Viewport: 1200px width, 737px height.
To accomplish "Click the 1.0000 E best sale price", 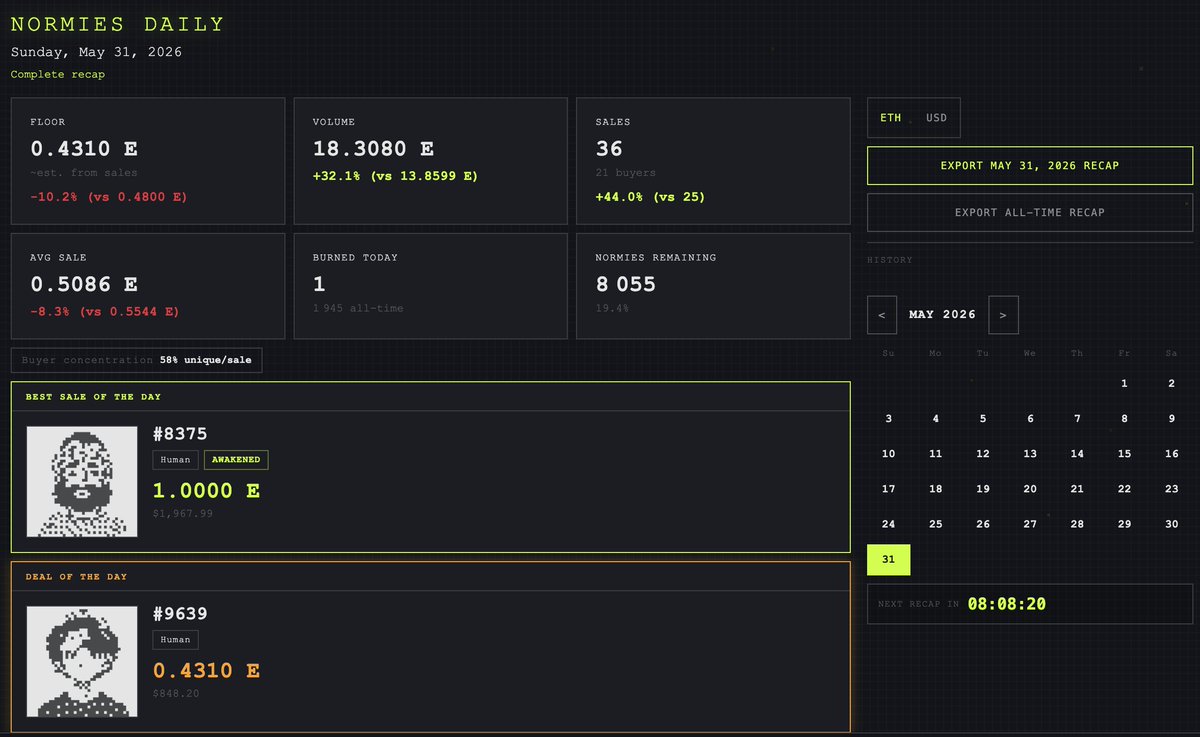I will point(206,491).
